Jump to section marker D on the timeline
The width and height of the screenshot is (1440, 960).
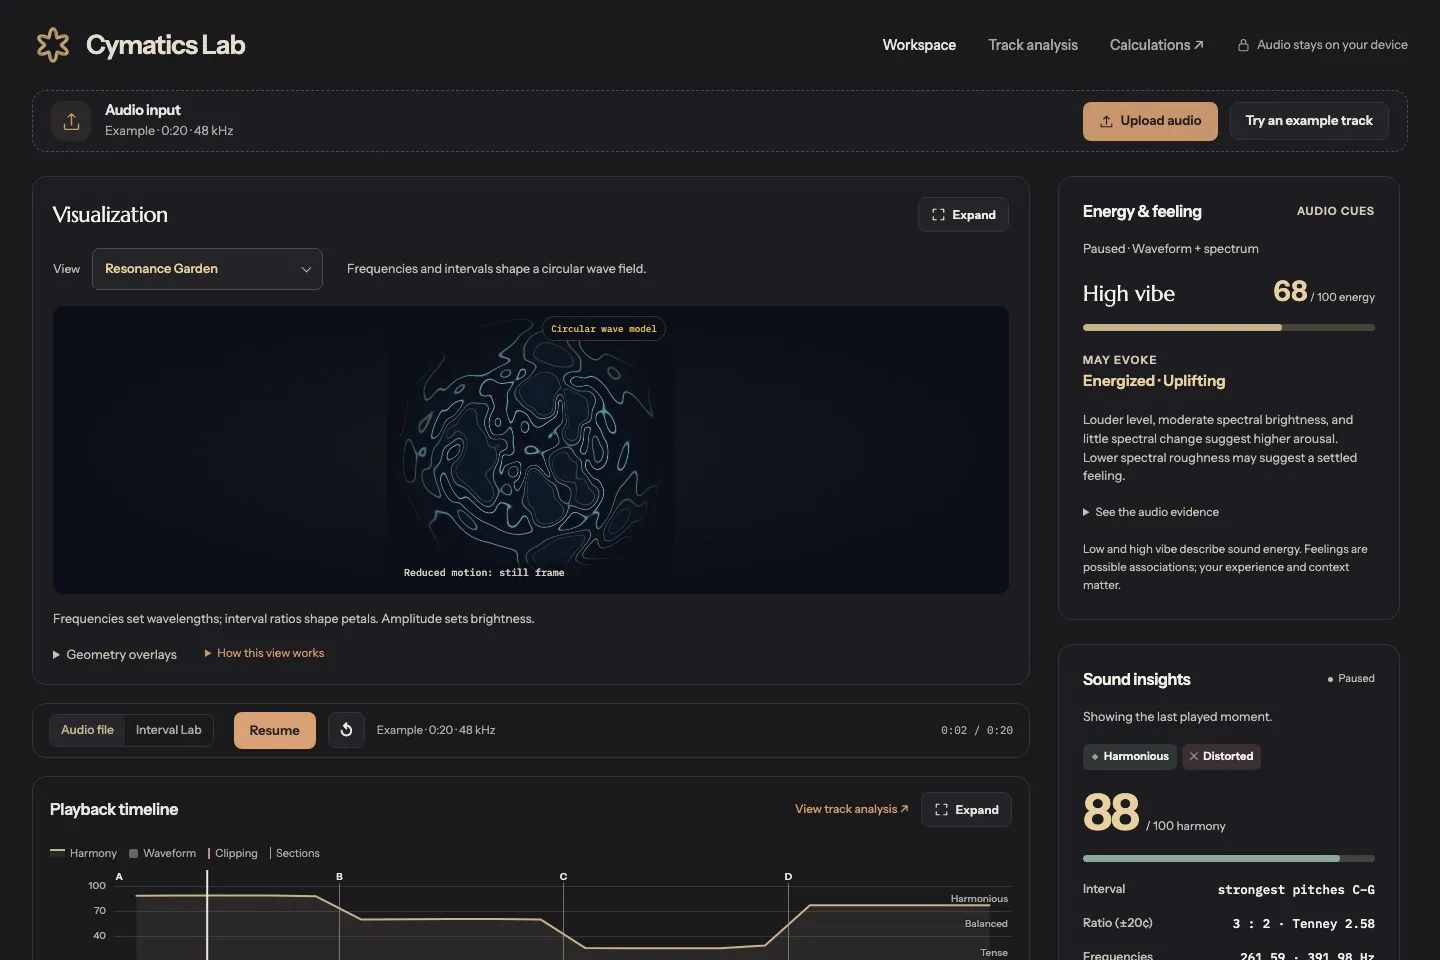click(x=788, y=877)
